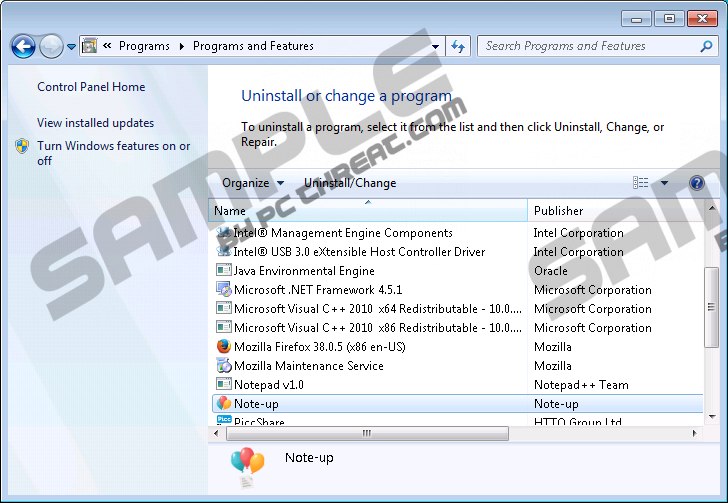Expand the arrow after the Programs breadcrumb
This screenshot has height=503, width=728.
[x=182, y=46]
